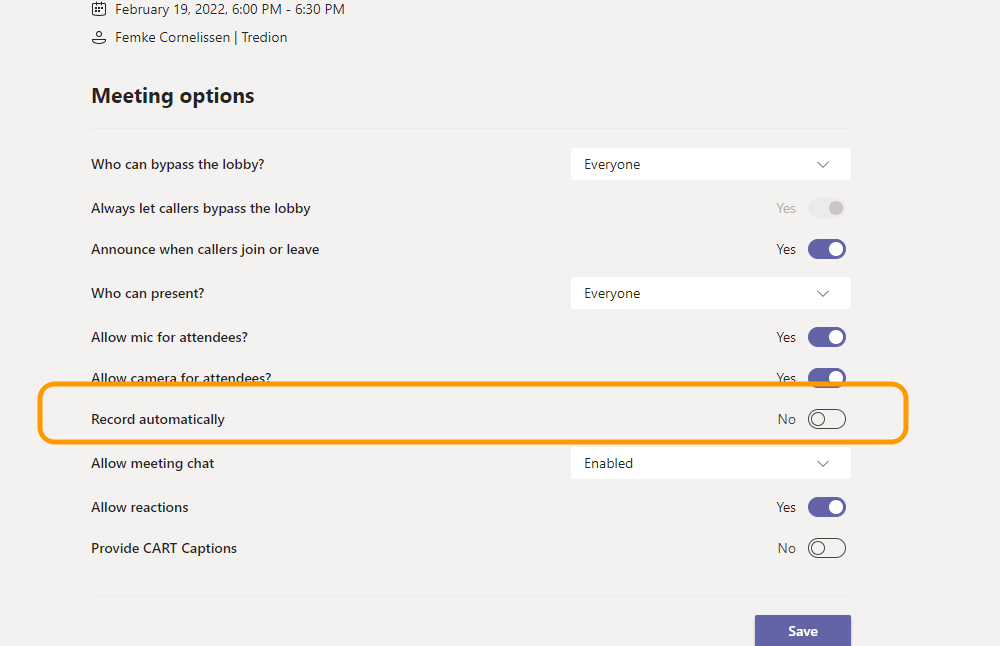
Task: Turn off 'Announce when callers join or leave'
Action: coord(827,249)
